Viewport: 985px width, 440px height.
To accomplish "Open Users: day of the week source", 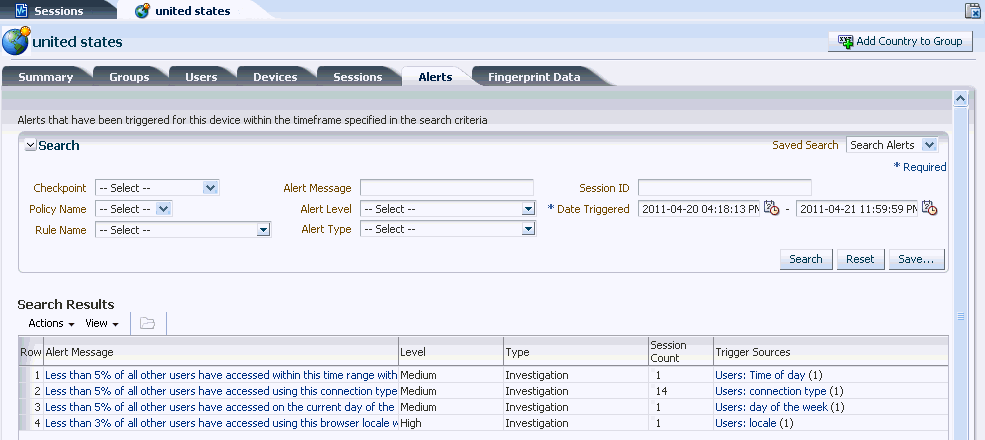I will coord(771,407).
